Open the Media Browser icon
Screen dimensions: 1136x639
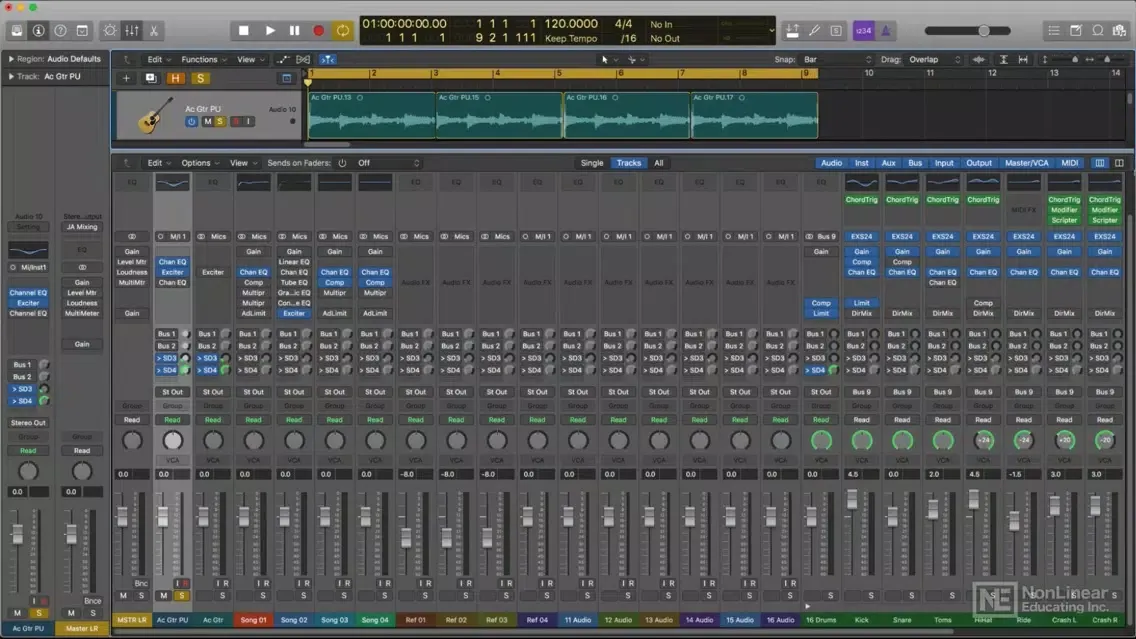pyautogui.click(x=1120, y=30)
